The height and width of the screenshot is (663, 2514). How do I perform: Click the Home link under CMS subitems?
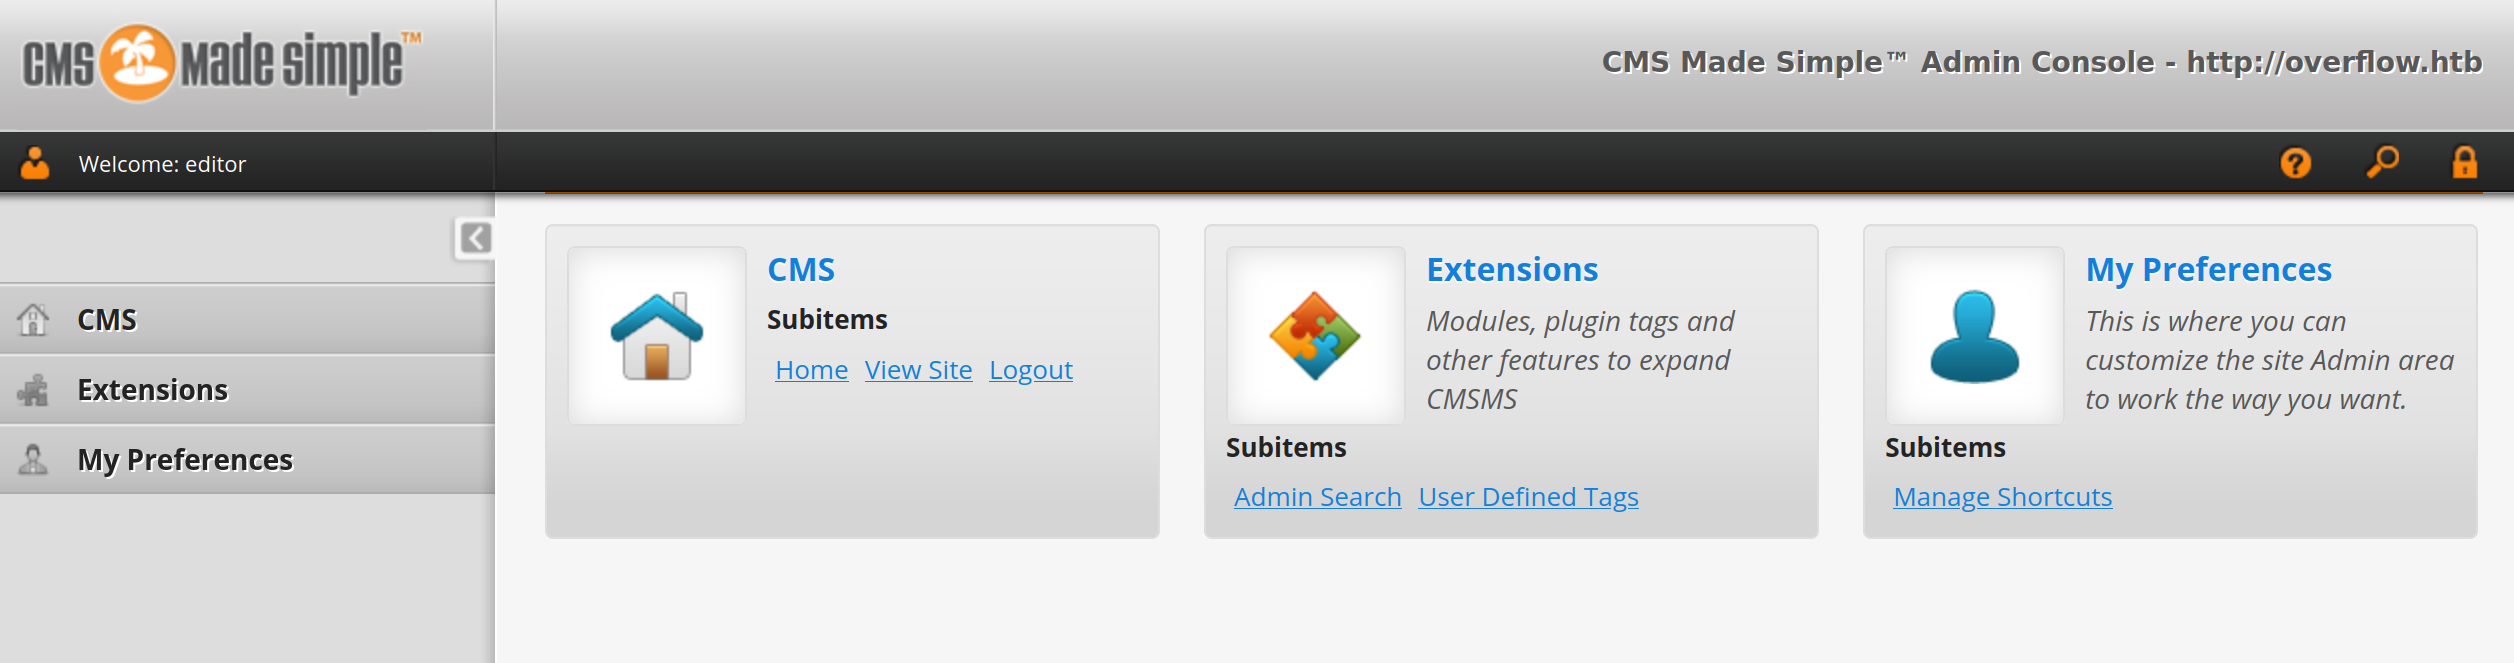[x=811, y=370]
